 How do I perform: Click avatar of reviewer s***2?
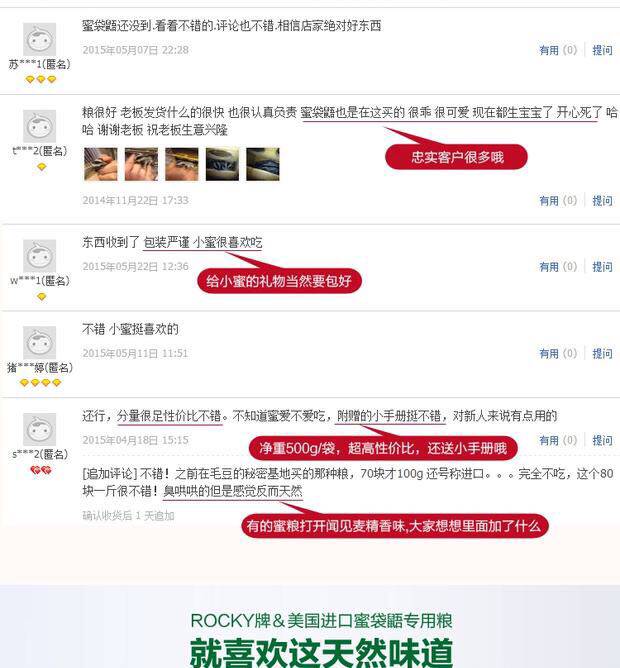pyautogui.click(x=39, y=429)
